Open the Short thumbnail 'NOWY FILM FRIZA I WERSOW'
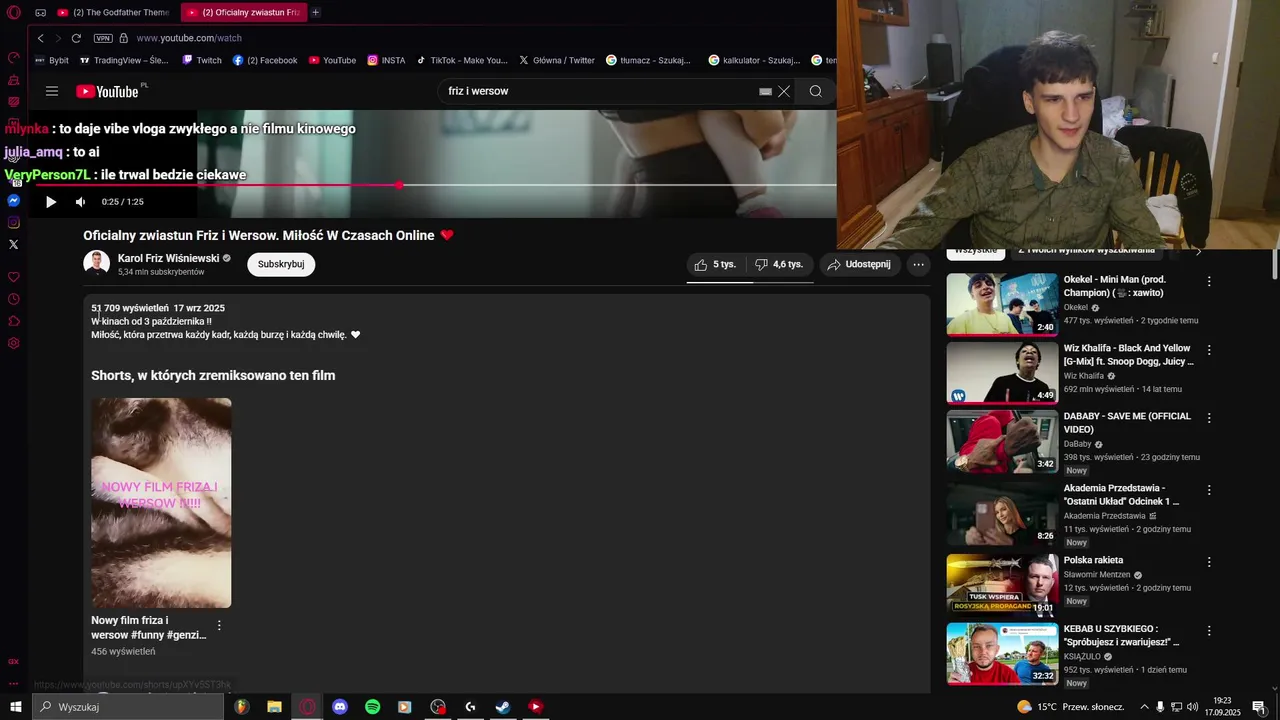 pyautogui.click(x=161, y=503)
